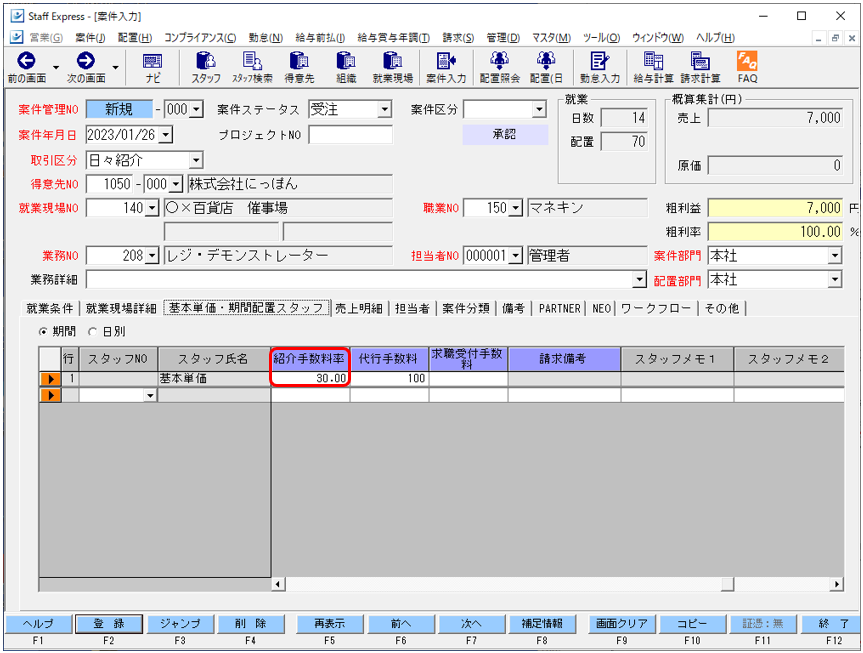Click the 削除 F4 button

click(x=250, y=624)
